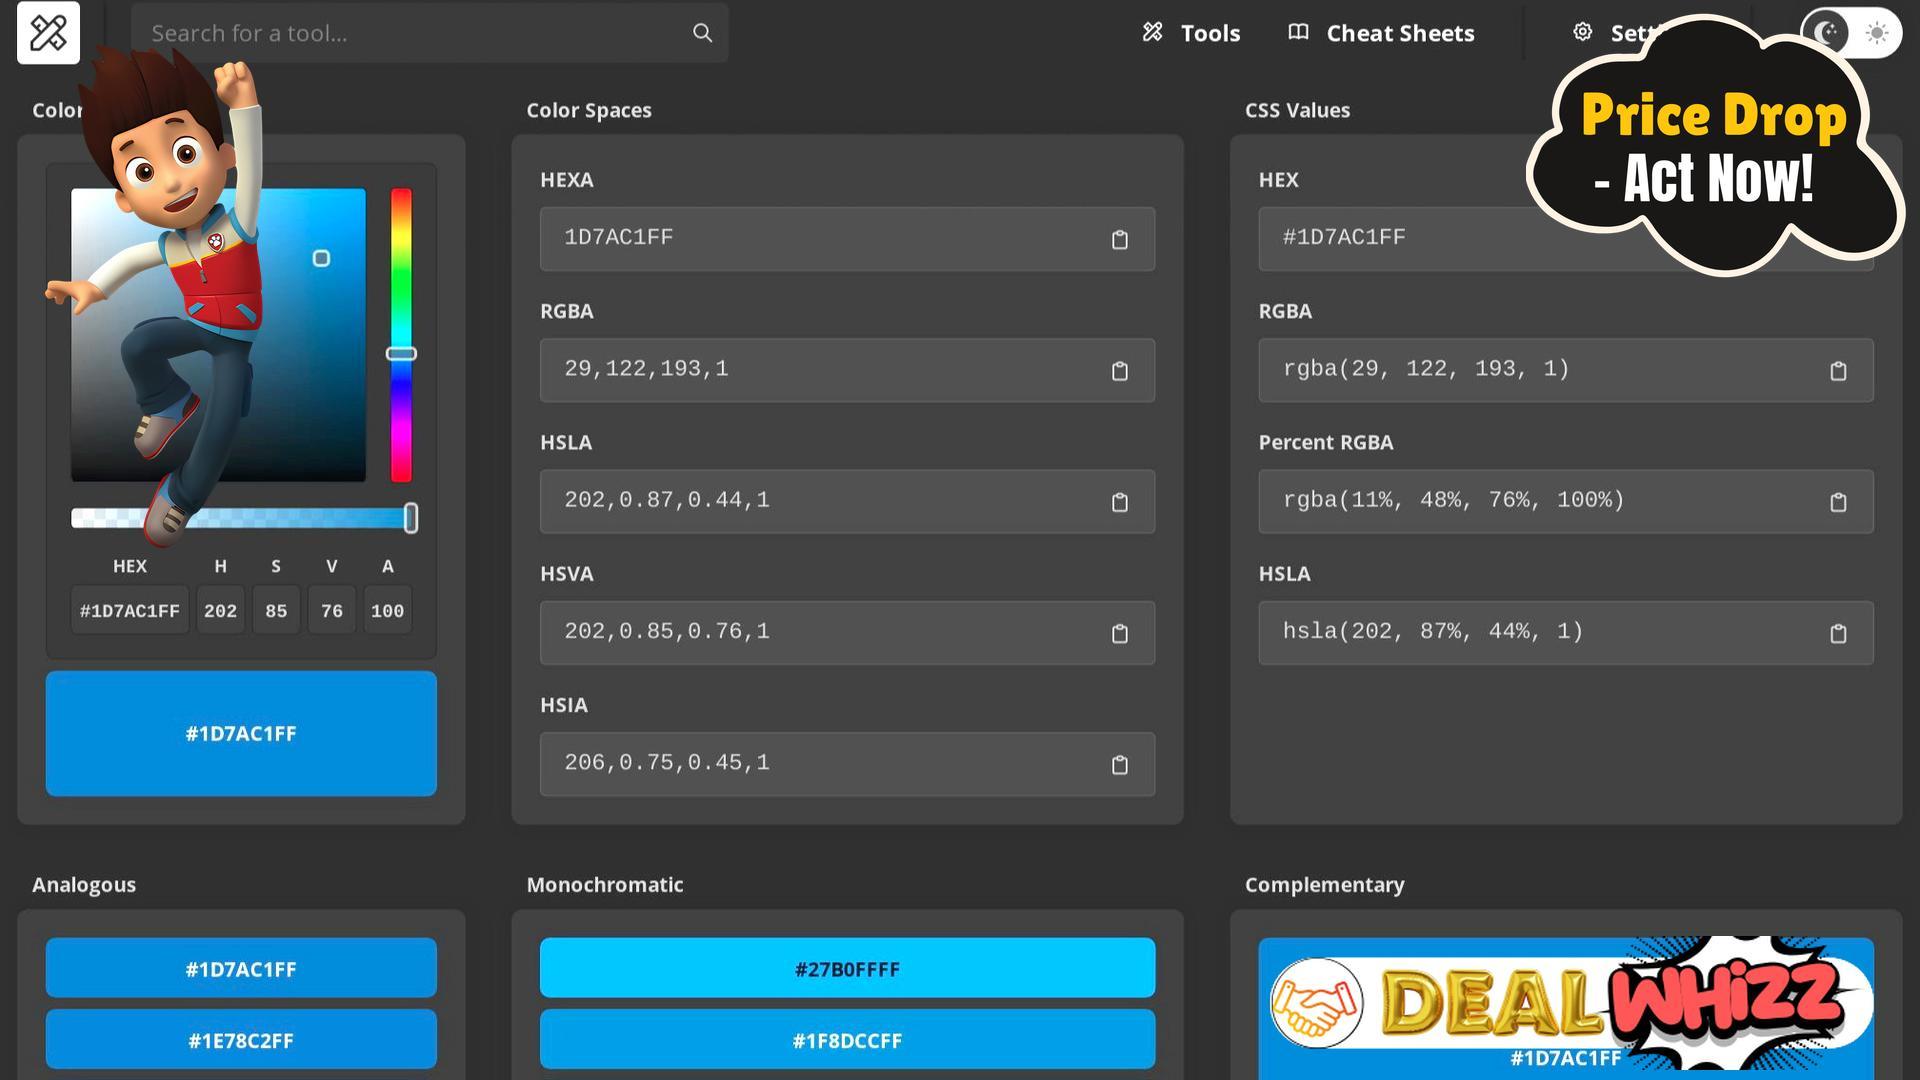
Task: Select the Monochromatic #1F8DCCFF swatch
Action: (x=847, y=1039)
